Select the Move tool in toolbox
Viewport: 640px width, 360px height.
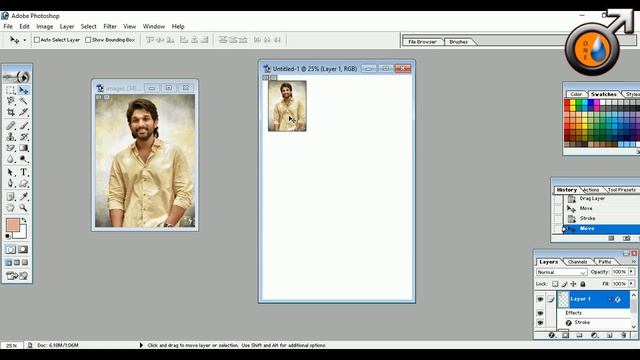point(23,90)
